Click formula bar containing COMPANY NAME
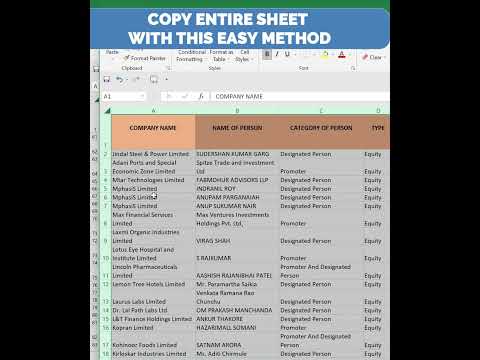480x360 pixels. coord(300,96)
